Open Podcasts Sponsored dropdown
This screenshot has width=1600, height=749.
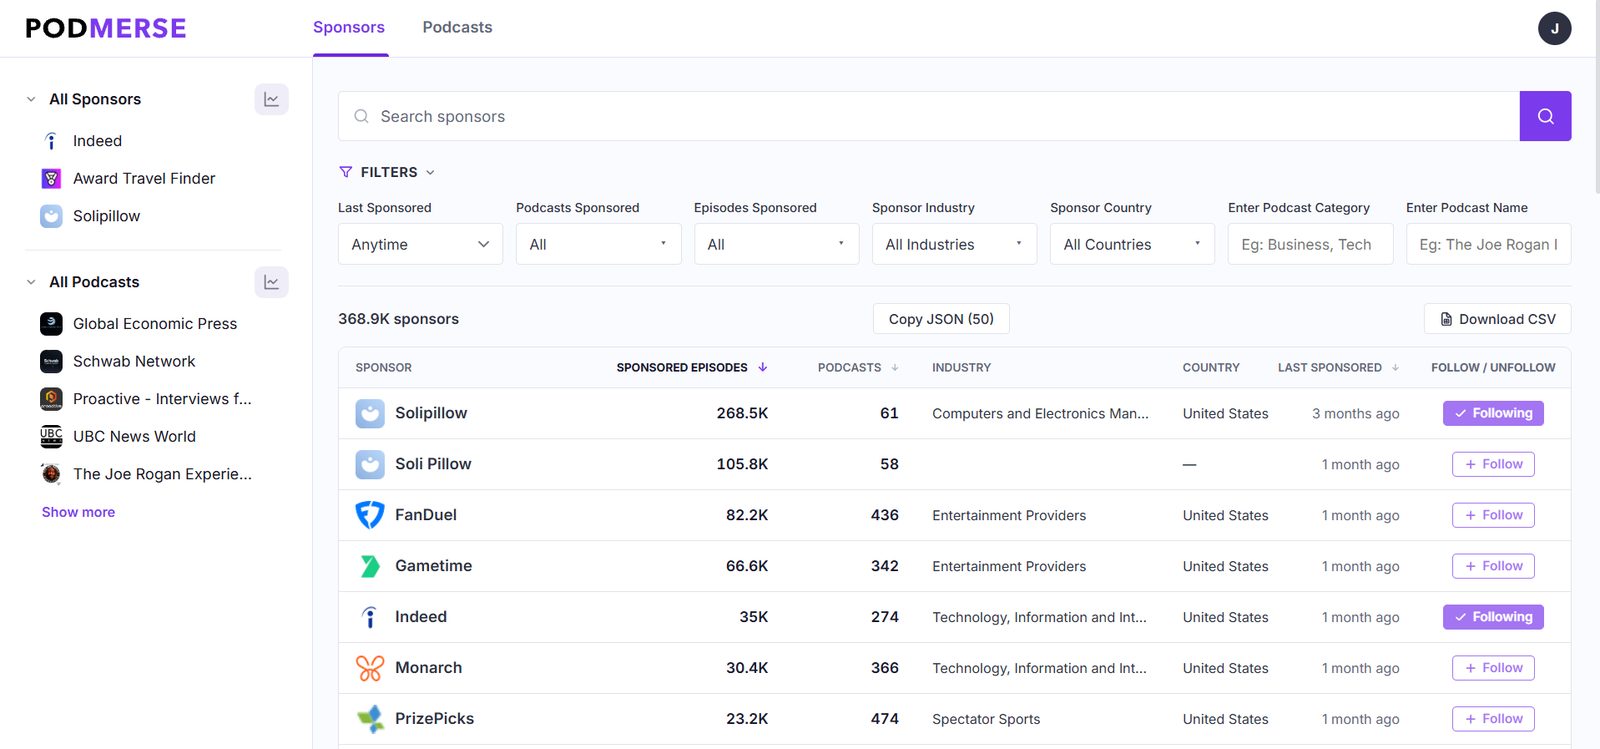(x=598, y=244)
